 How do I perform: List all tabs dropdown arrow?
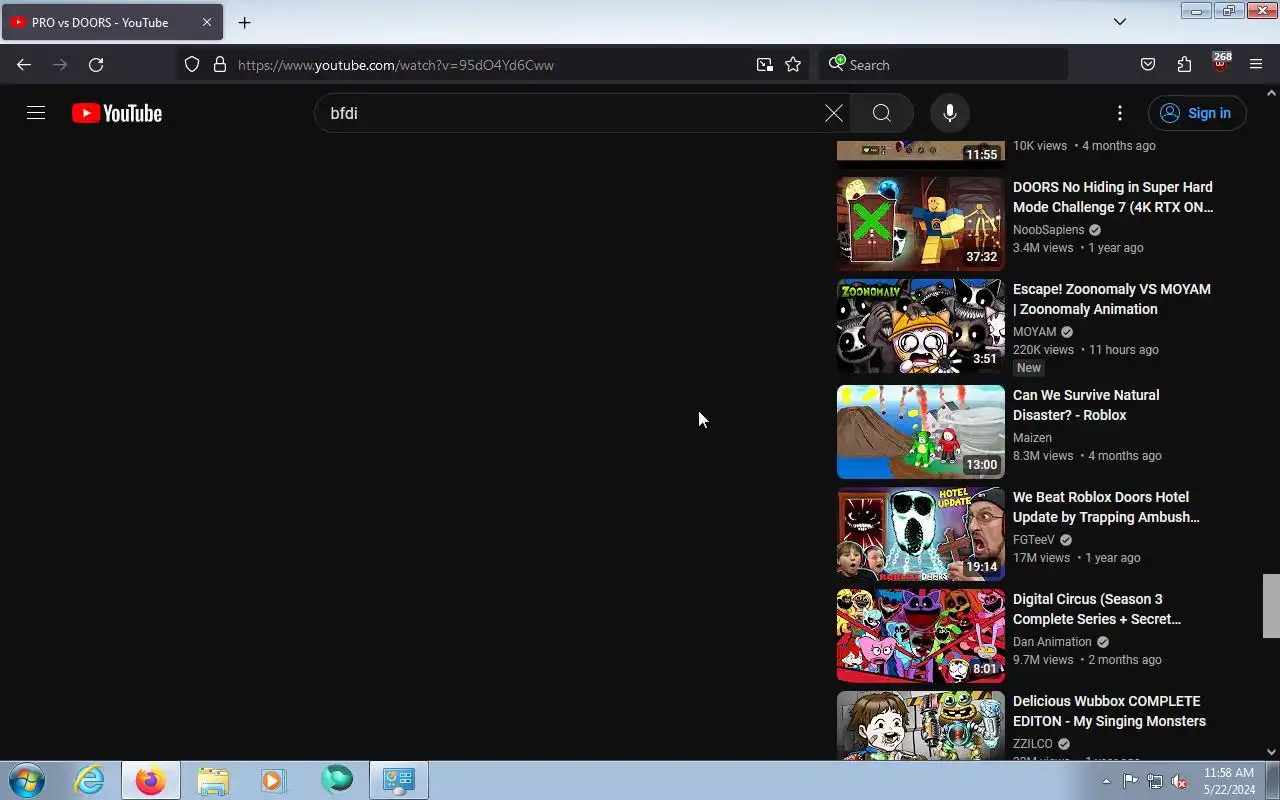tap(1120, 22)
